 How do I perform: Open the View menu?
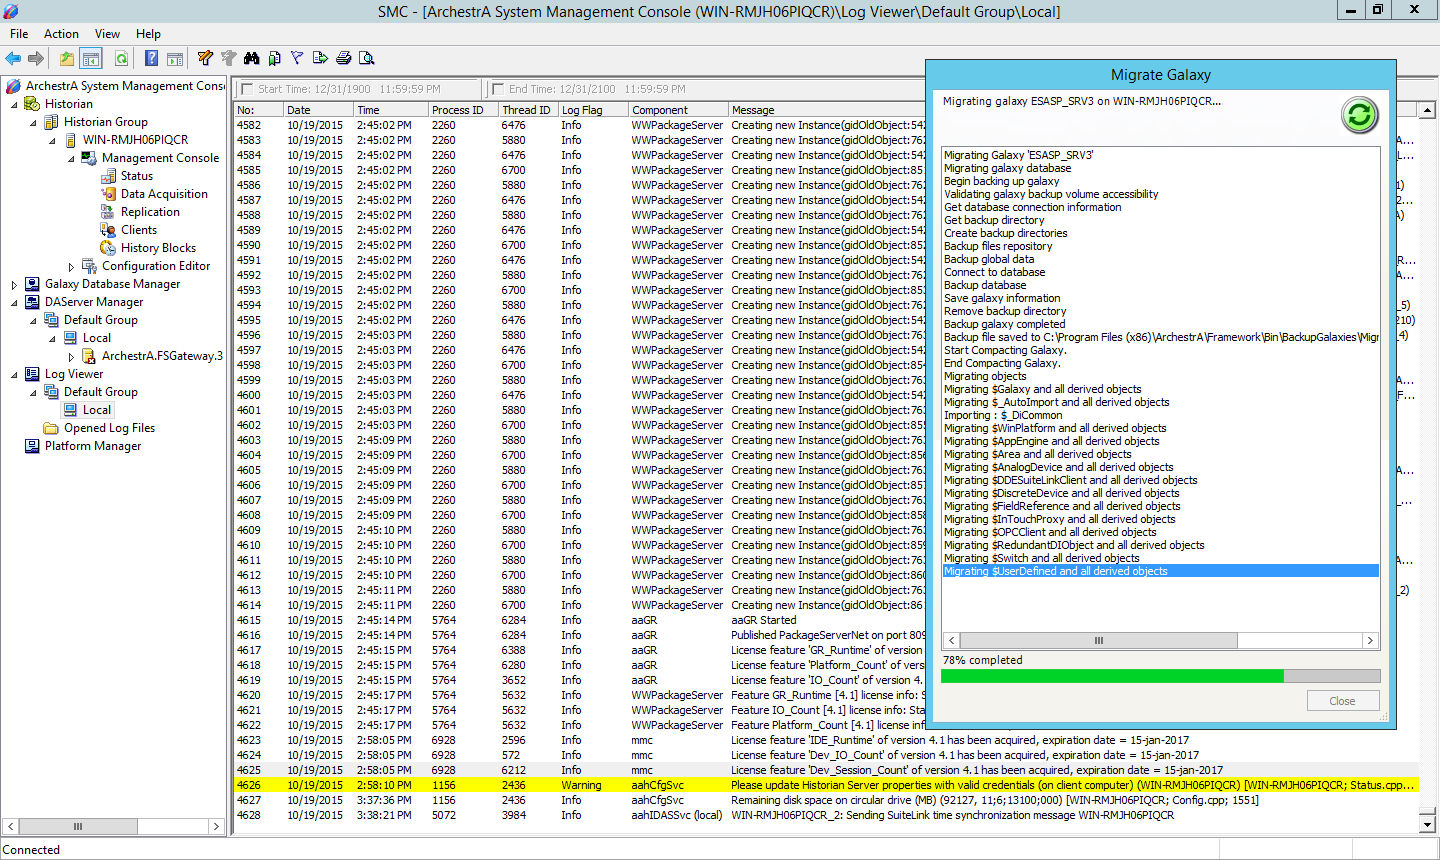tap(107, 34)
